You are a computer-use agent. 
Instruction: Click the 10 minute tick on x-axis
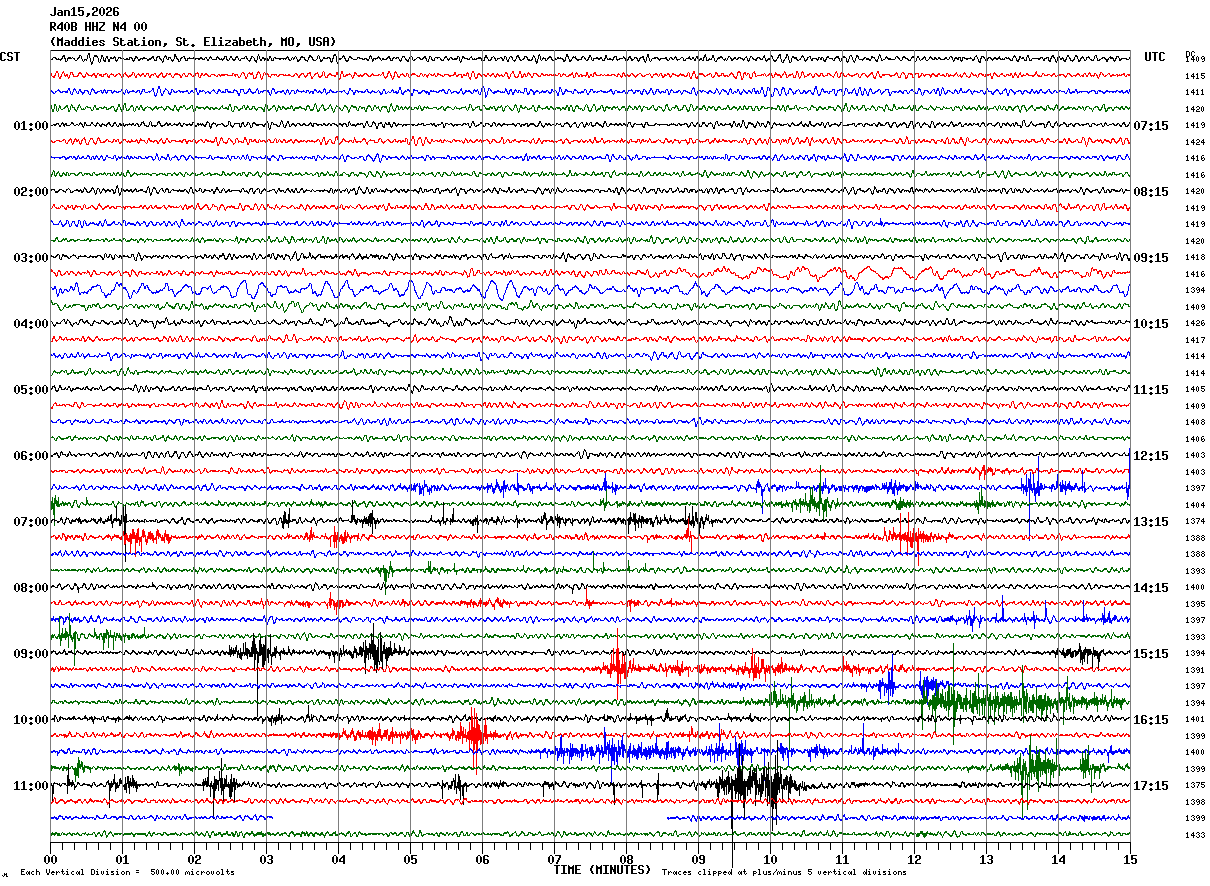click(770, 859)
